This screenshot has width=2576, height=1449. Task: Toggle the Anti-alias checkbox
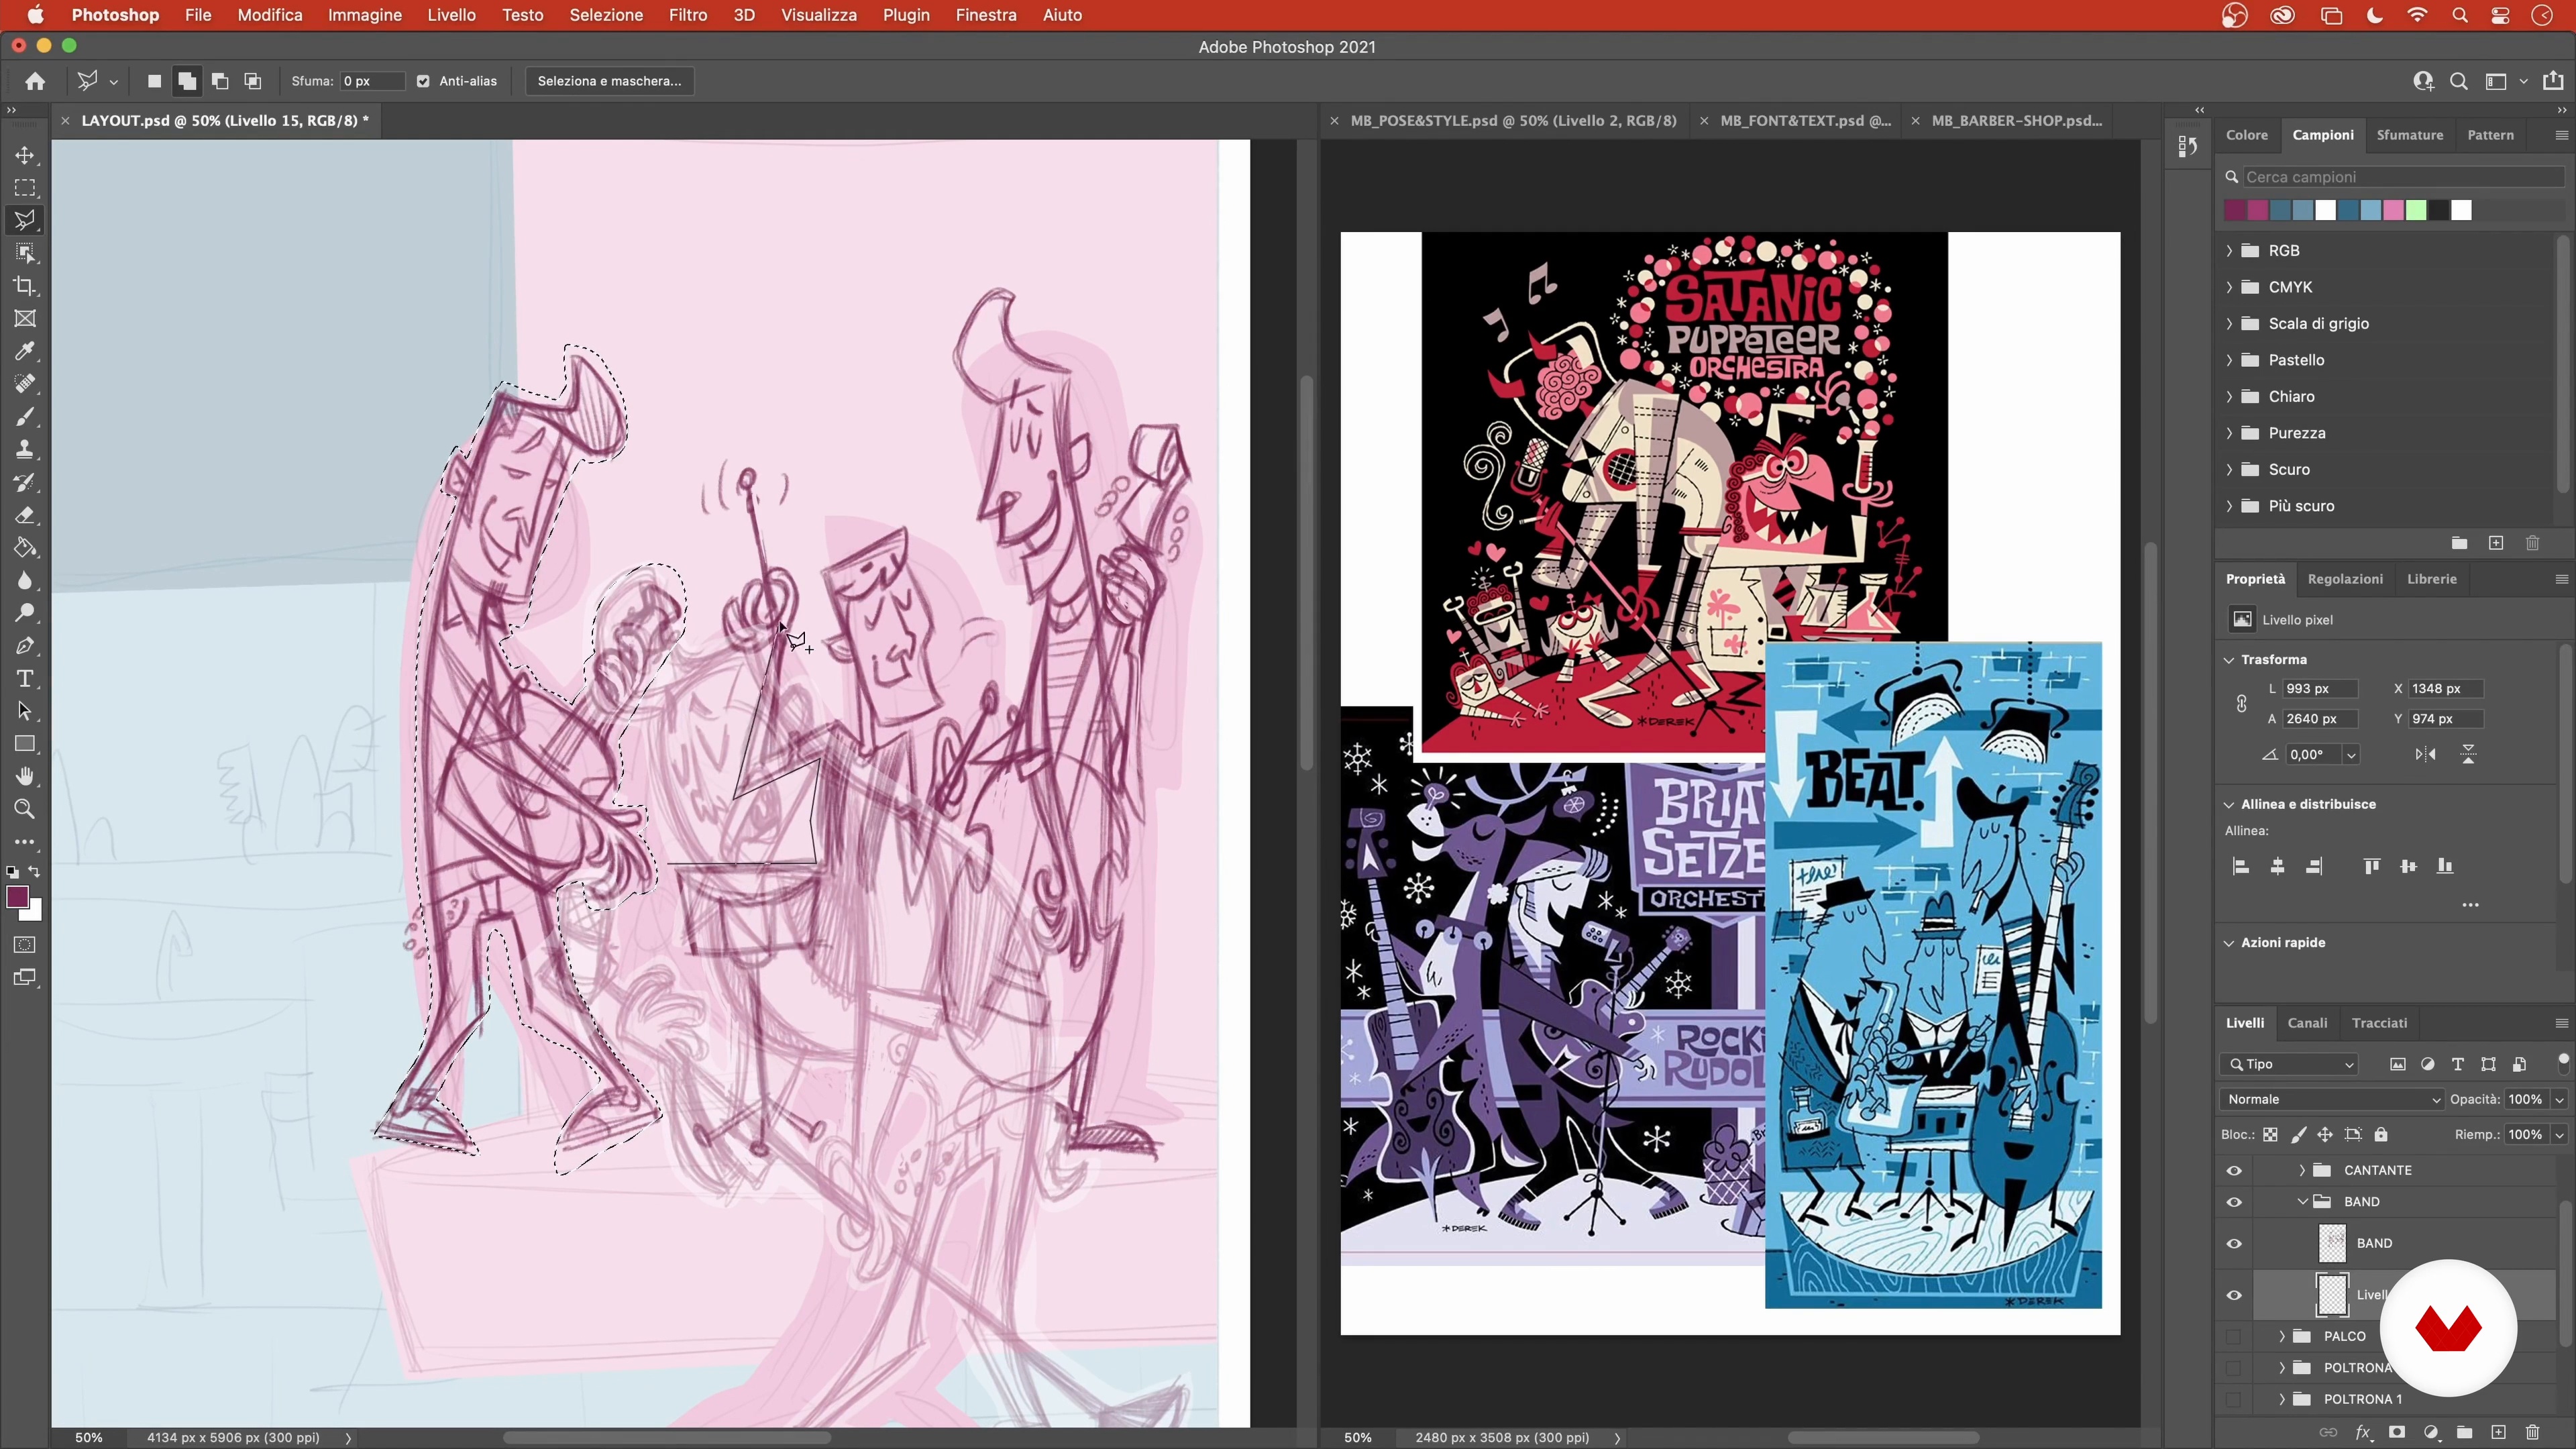point(423,81)
